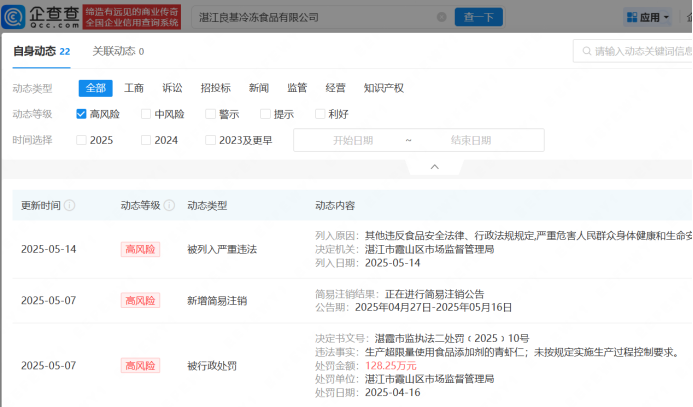Screen dimensions: 693x407
Task: Tick the 2025 time filter checkbox
Action: [82, 140]
